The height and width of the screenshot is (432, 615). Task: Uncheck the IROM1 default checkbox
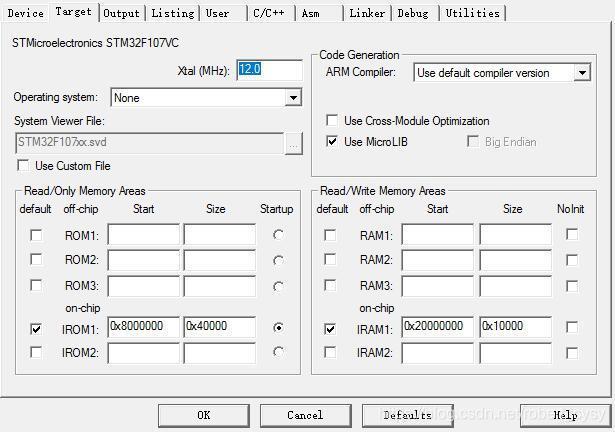[36, 328]
